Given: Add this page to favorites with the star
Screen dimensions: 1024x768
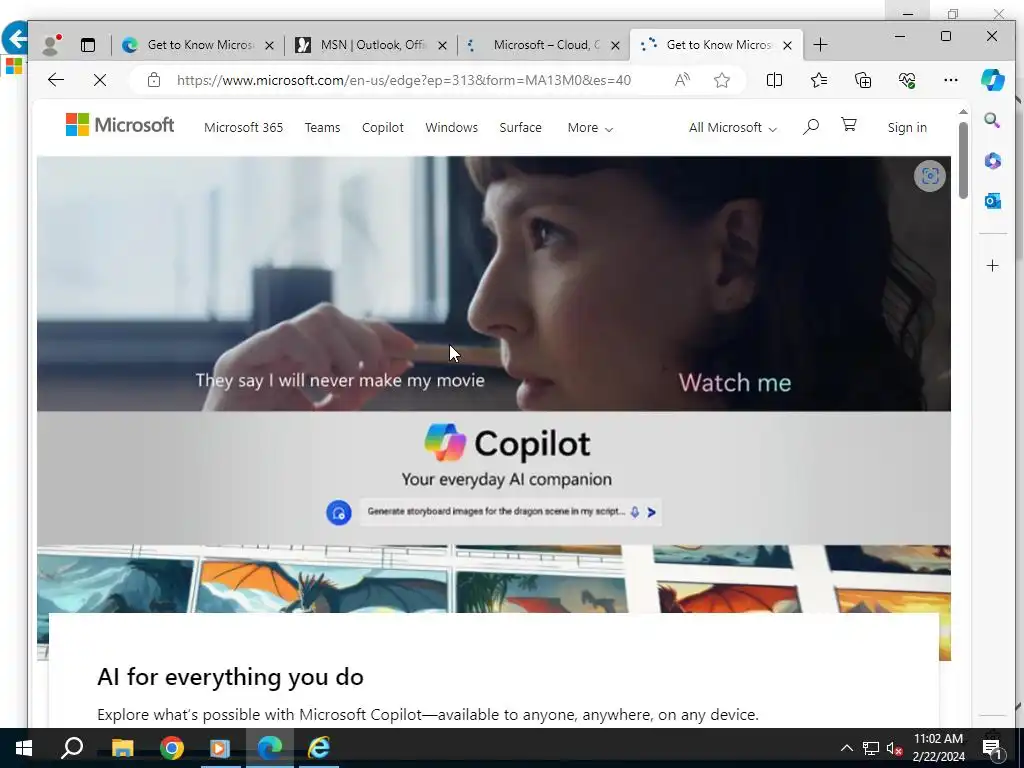Looking at the screenshot, I should 722,80.
